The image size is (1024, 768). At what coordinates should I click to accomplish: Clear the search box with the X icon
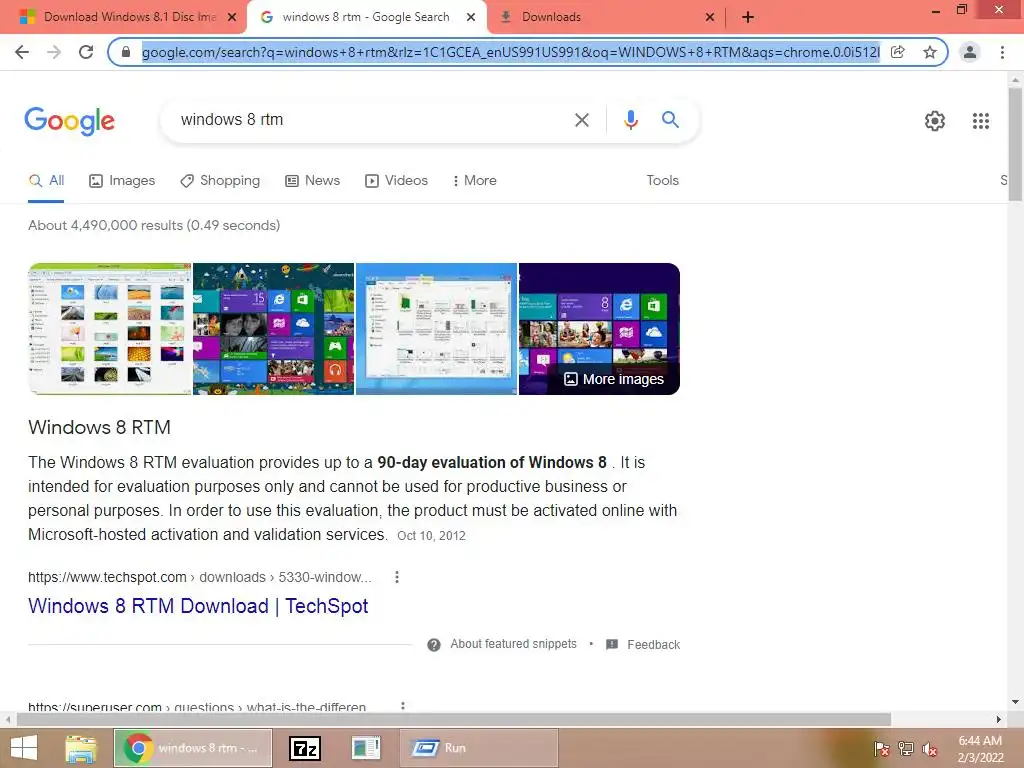pyautogui.click(x=581, y=120)
